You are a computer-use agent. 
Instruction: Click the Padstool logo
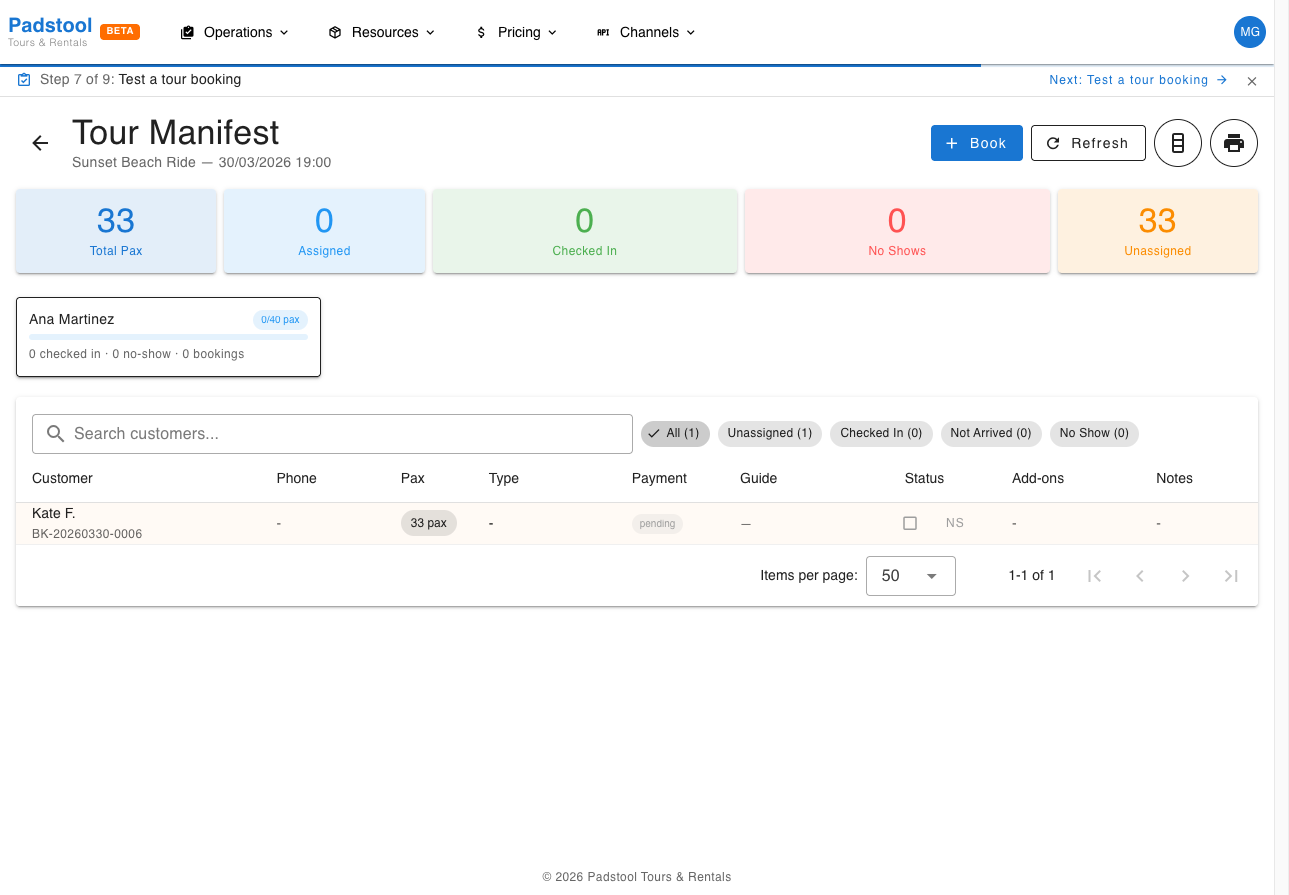pyautogui.click(x=50, y=31)
